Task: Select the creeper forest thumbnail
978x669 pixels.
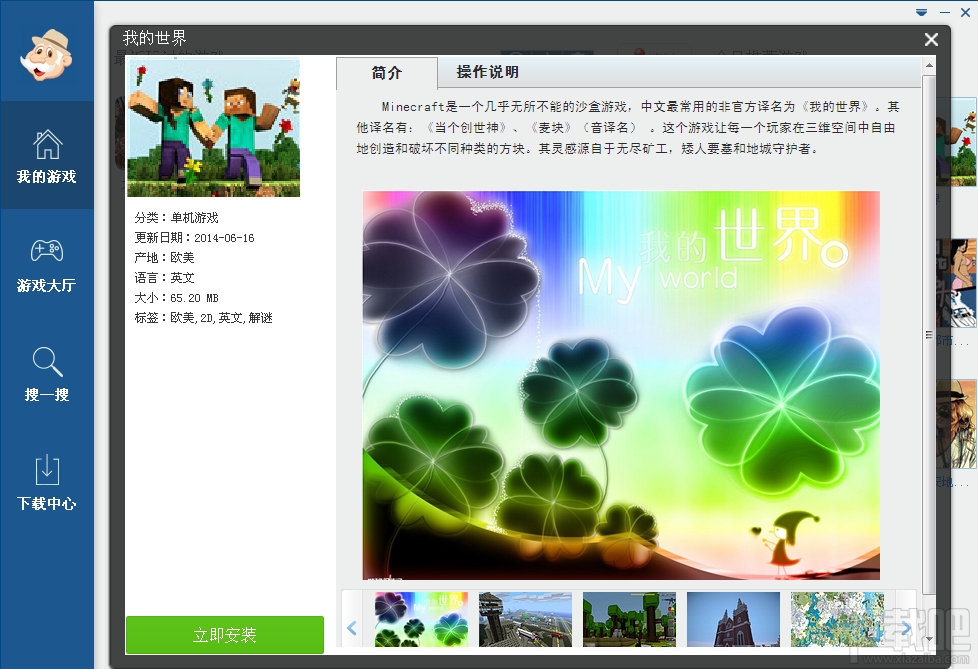Action: click(x=628, y=620)
